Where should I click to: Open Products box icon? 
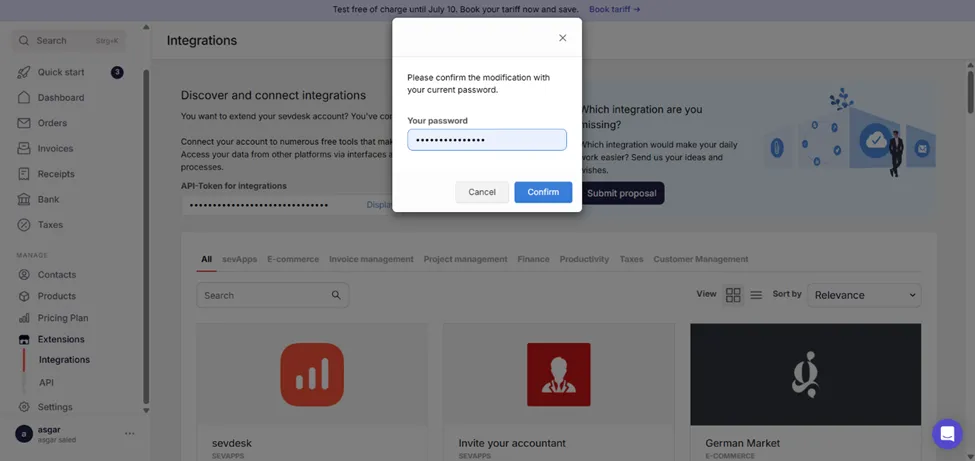tap(24, 296)
